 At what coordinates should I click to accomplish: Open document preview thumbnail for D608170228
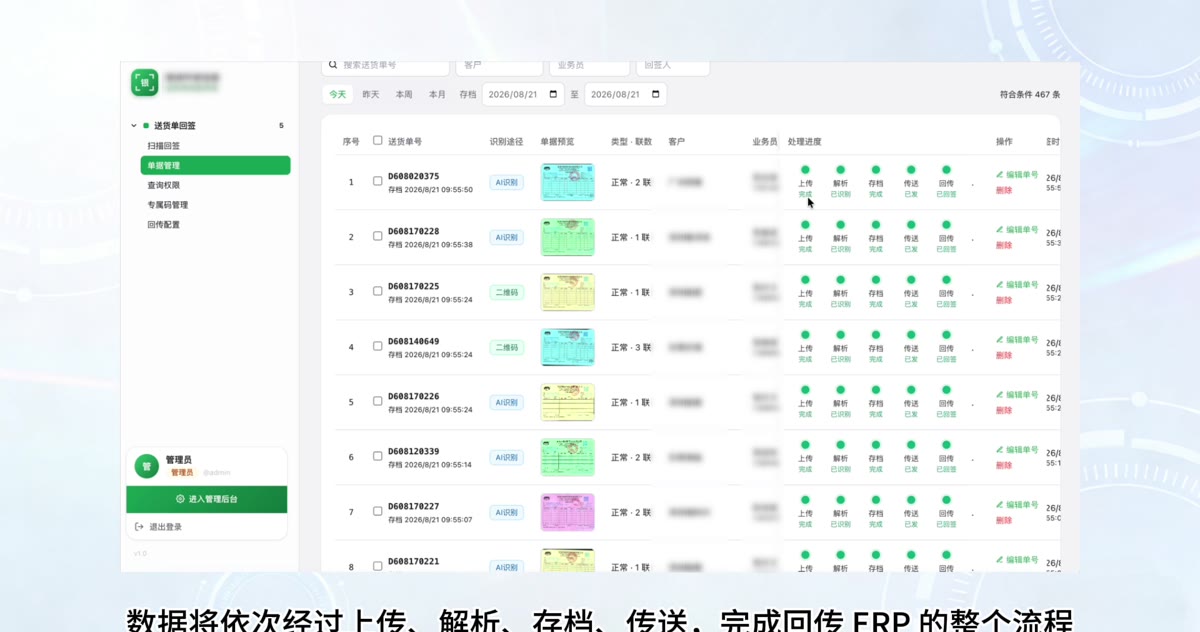click(567, 237)
